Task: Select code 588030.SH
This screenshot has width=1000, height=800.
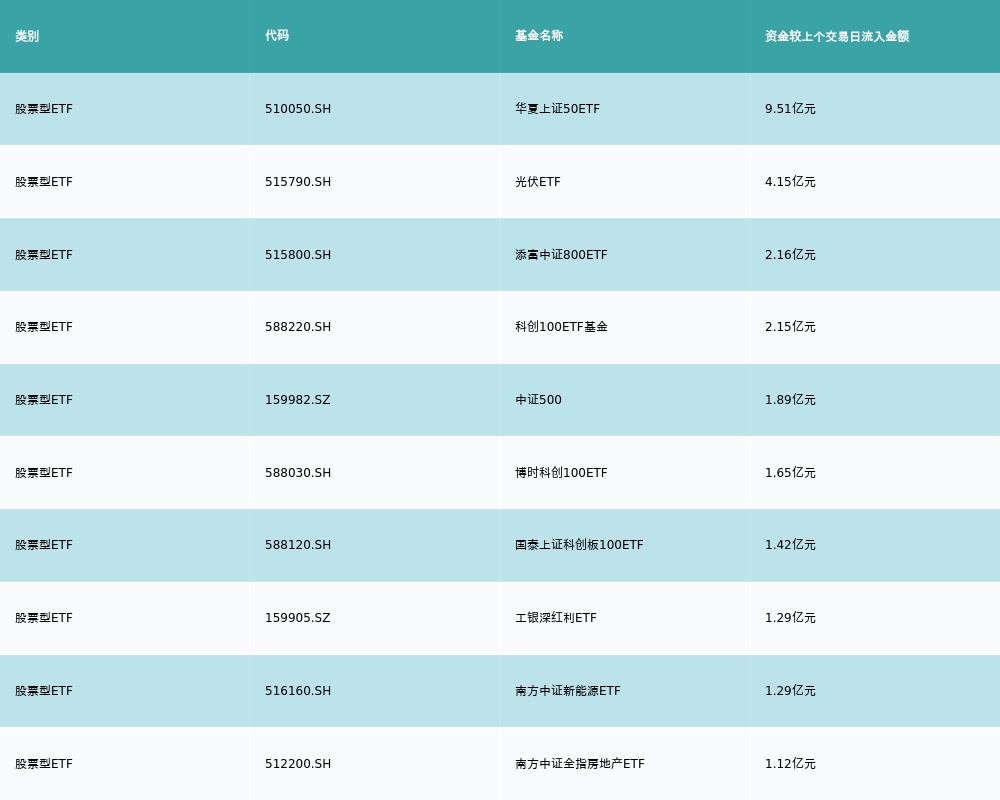Action: pyautogui.click(x=298, y=473)
